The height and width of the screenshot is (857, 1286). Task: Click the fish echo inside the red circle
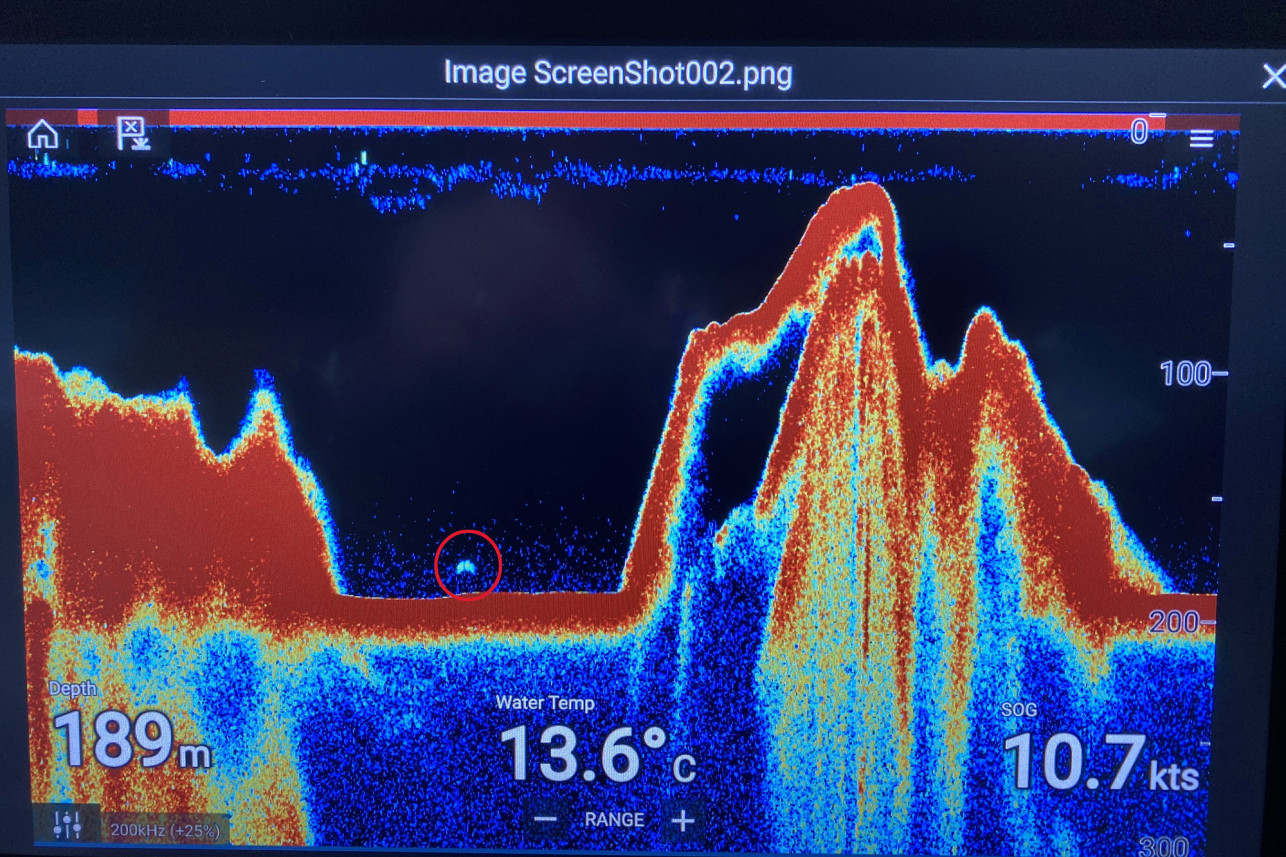(x=466, y=567)
